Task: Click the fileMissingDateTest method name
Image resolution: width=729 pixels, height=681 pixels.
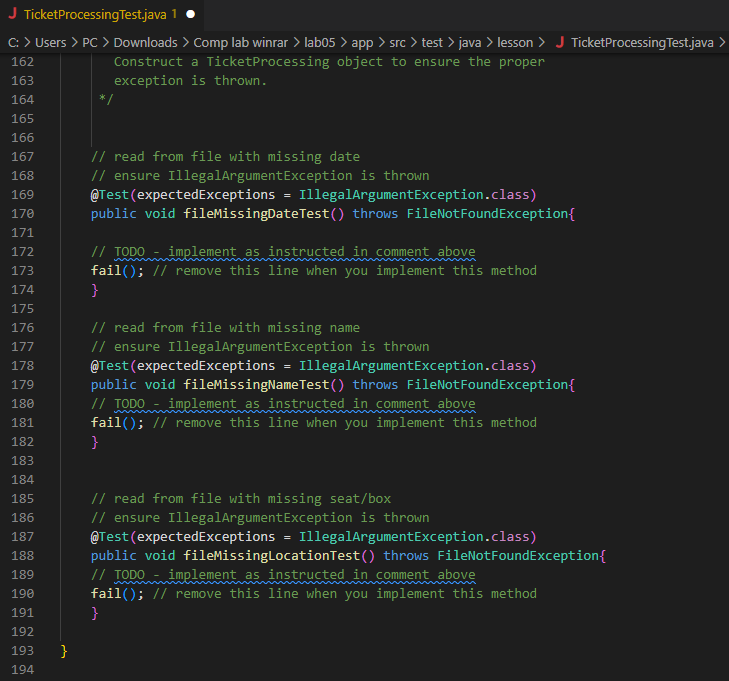Action: coord(257,214)
